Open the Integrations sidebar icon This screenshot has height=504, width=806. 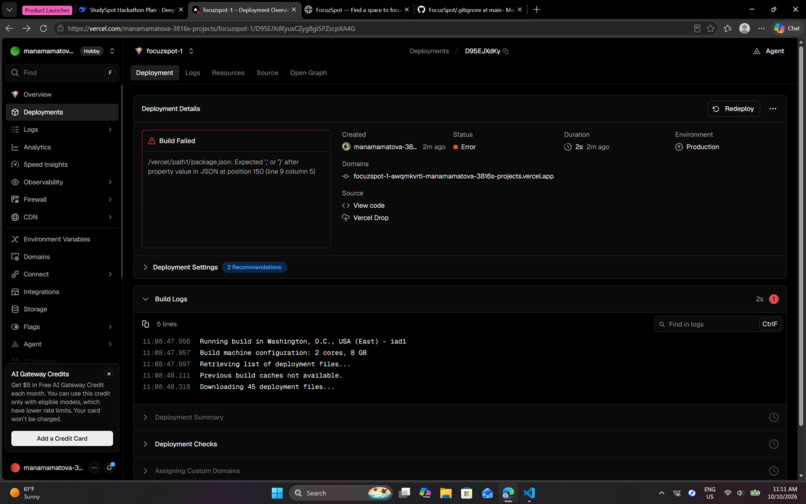tap(15, 292)
